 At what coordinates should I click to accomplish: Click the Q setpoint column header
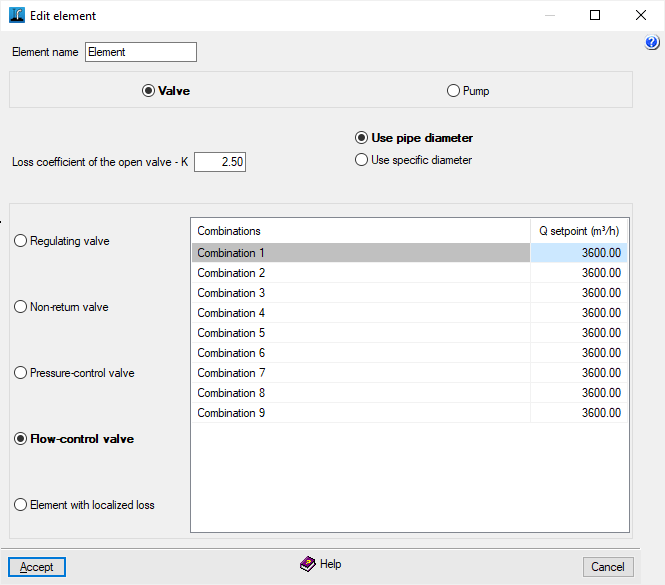point(579,231)
